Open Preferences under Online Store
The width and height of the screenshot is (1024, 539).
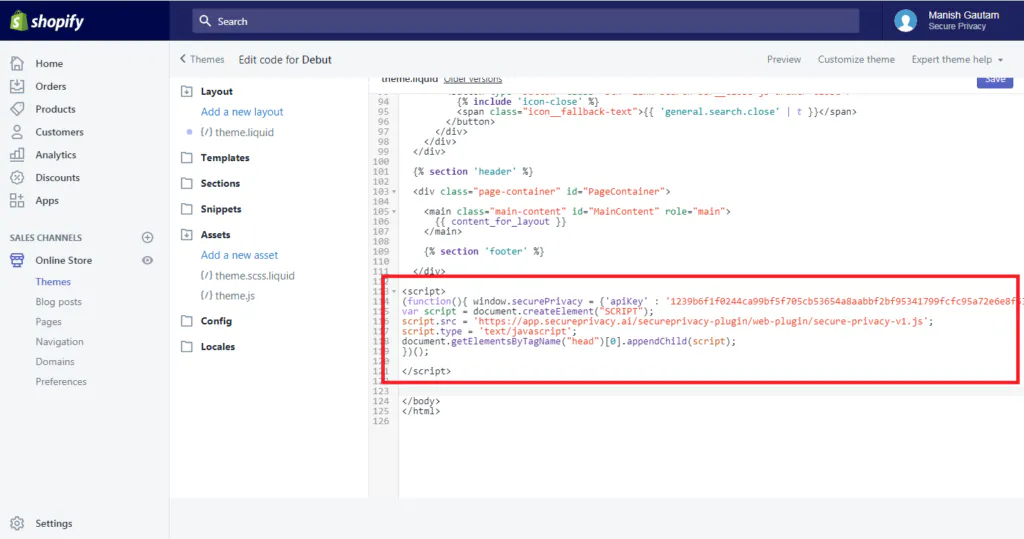(61, 382)
